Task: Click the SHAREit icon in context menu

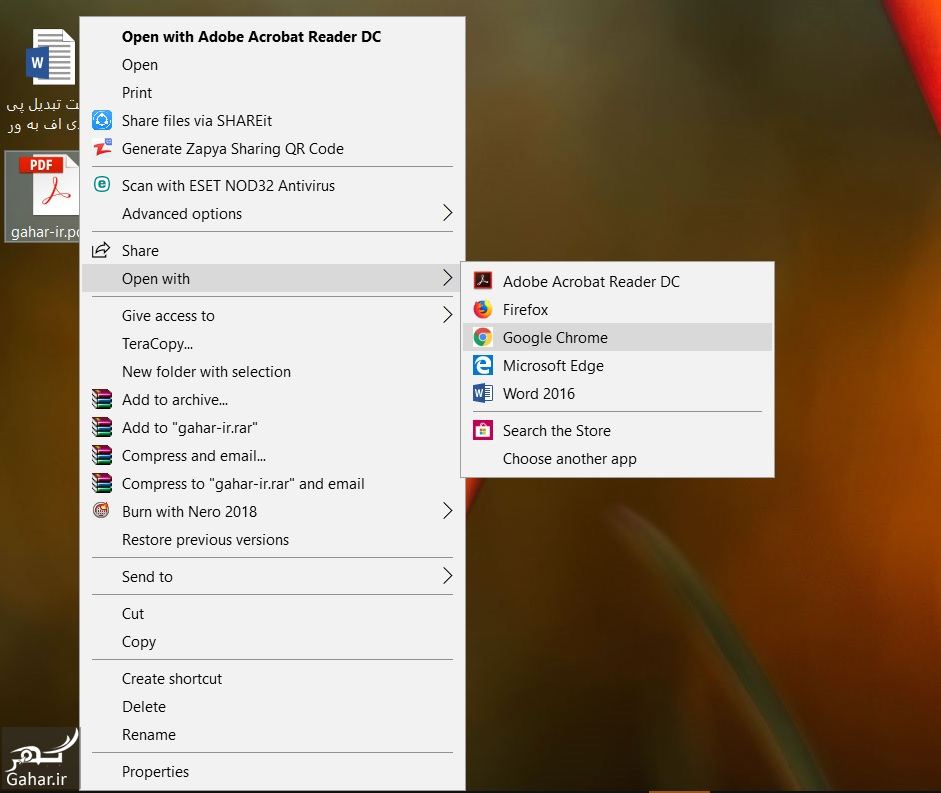Action: [x=102, y=121]
